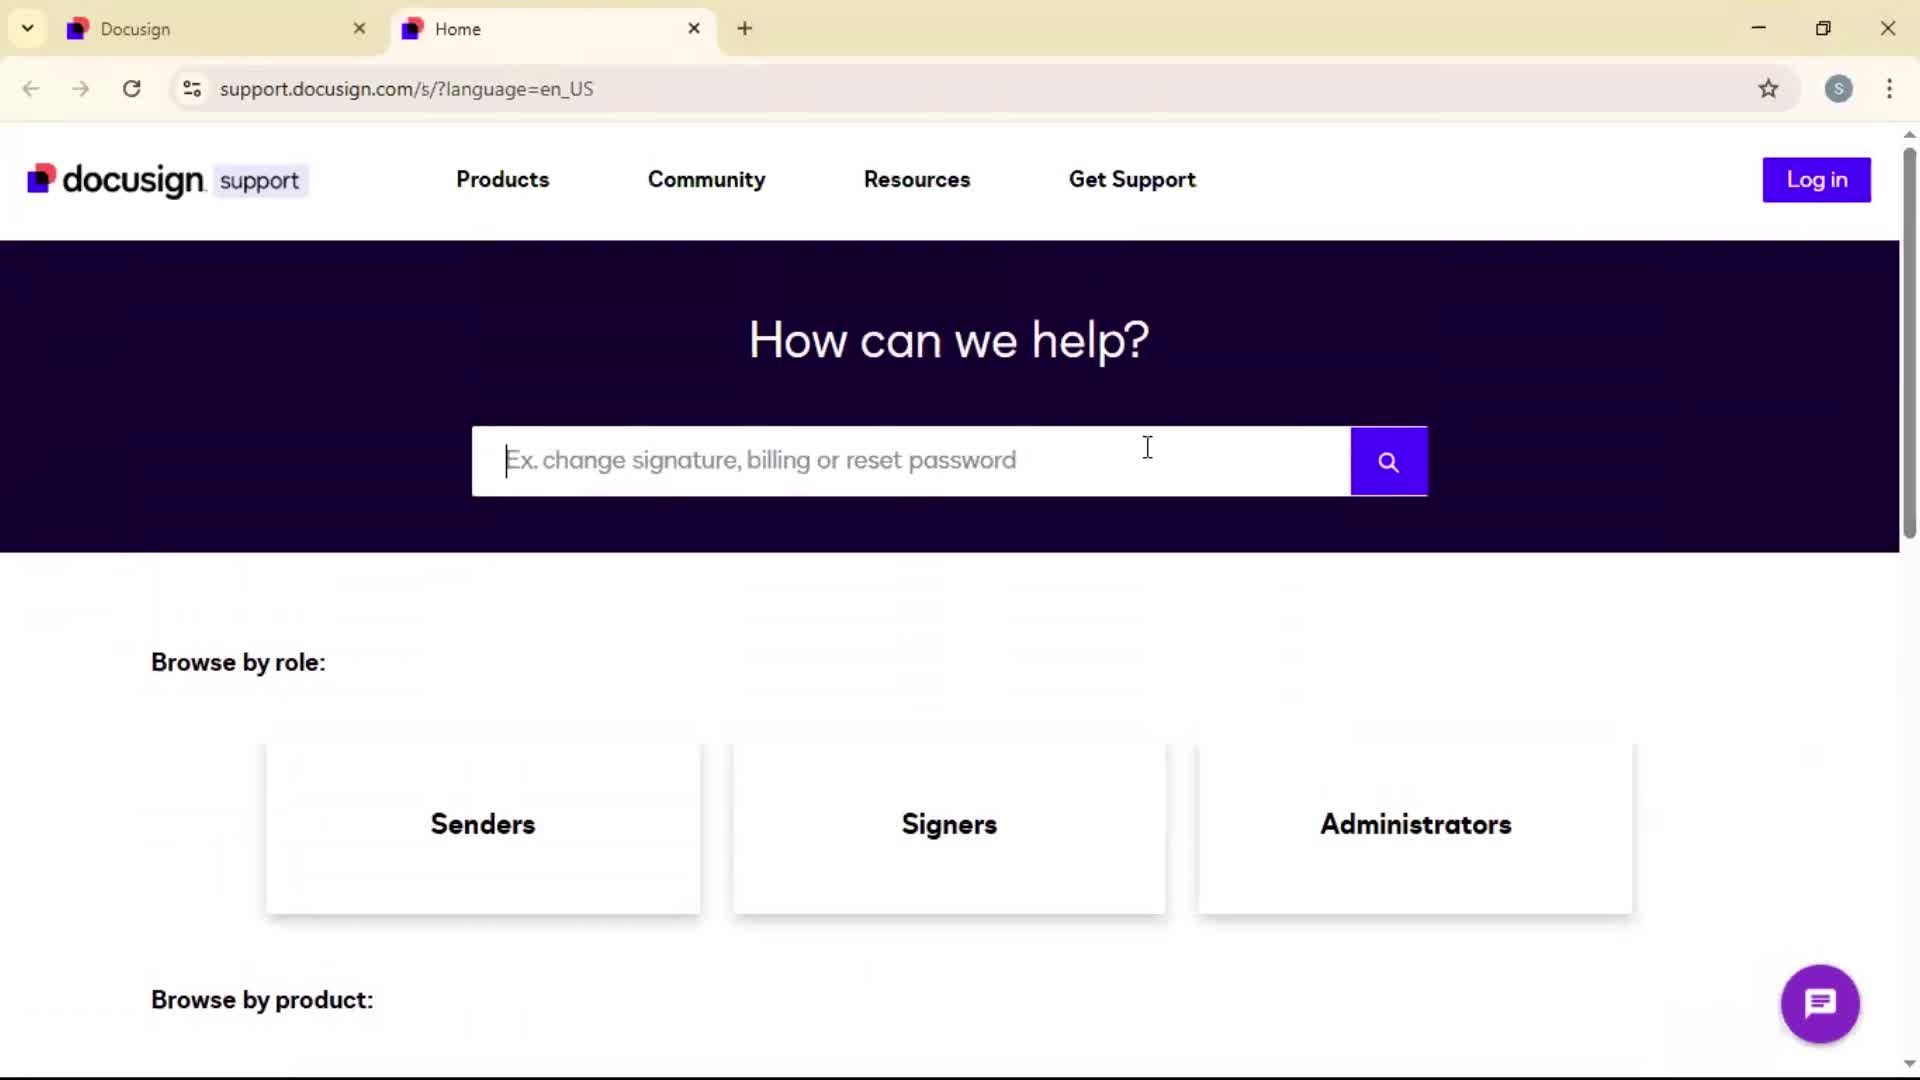Viewport: 1920px width, 1080px height.
Task: Open the site information icon in address bar
Action: coord(192,89)
